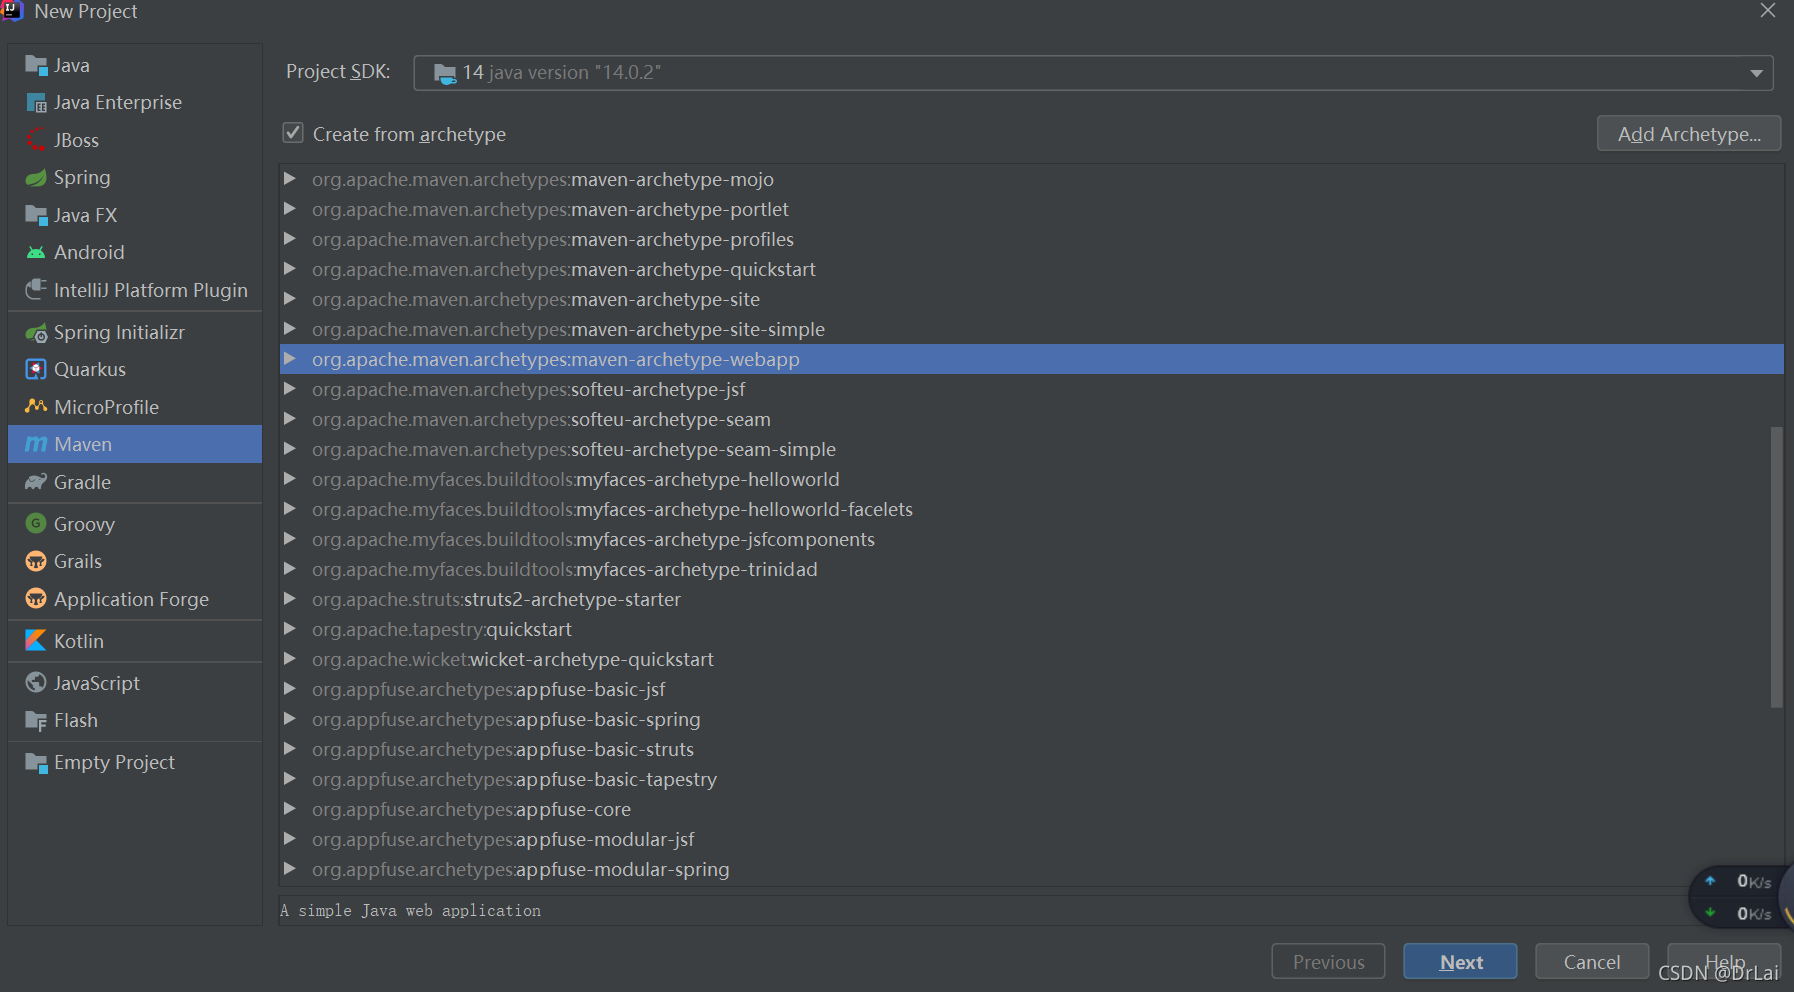This screenshot has width=1794, height=992.
Task: Click the Previous button
Action: (x=1328, y=962)
